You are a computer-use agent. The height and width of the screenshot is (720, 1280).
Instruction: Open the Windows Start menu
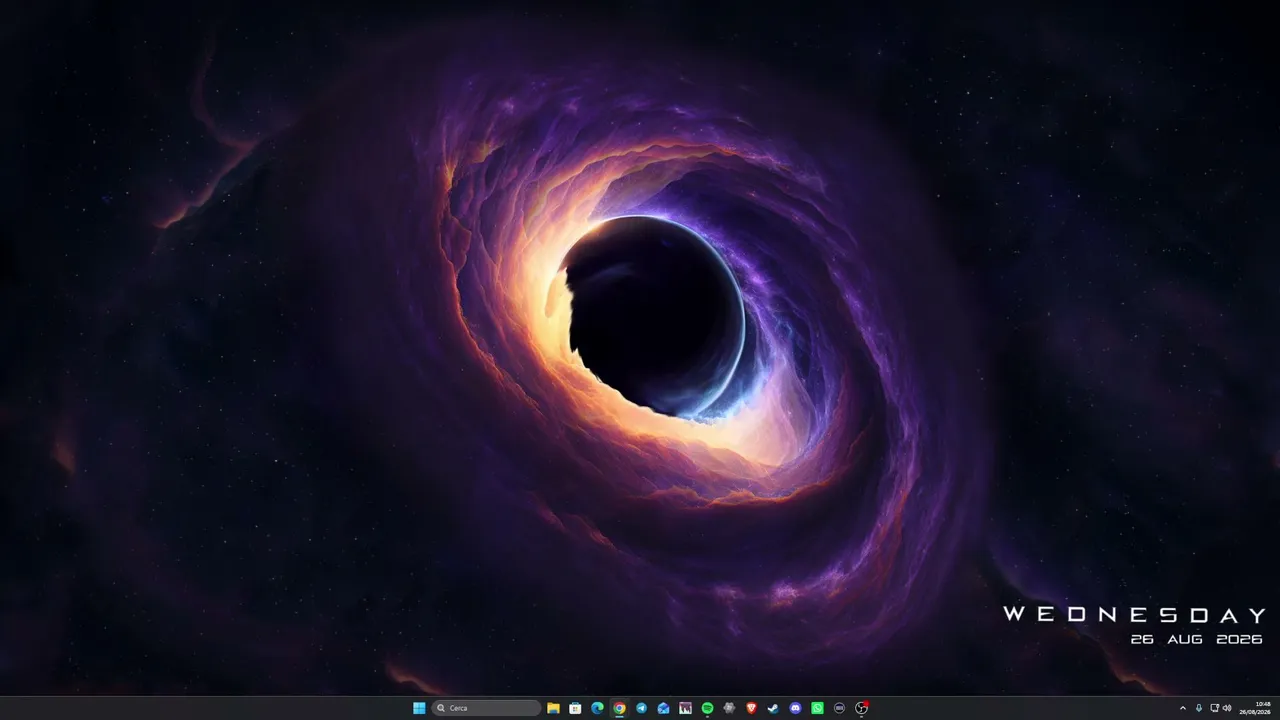coord(419,708)
